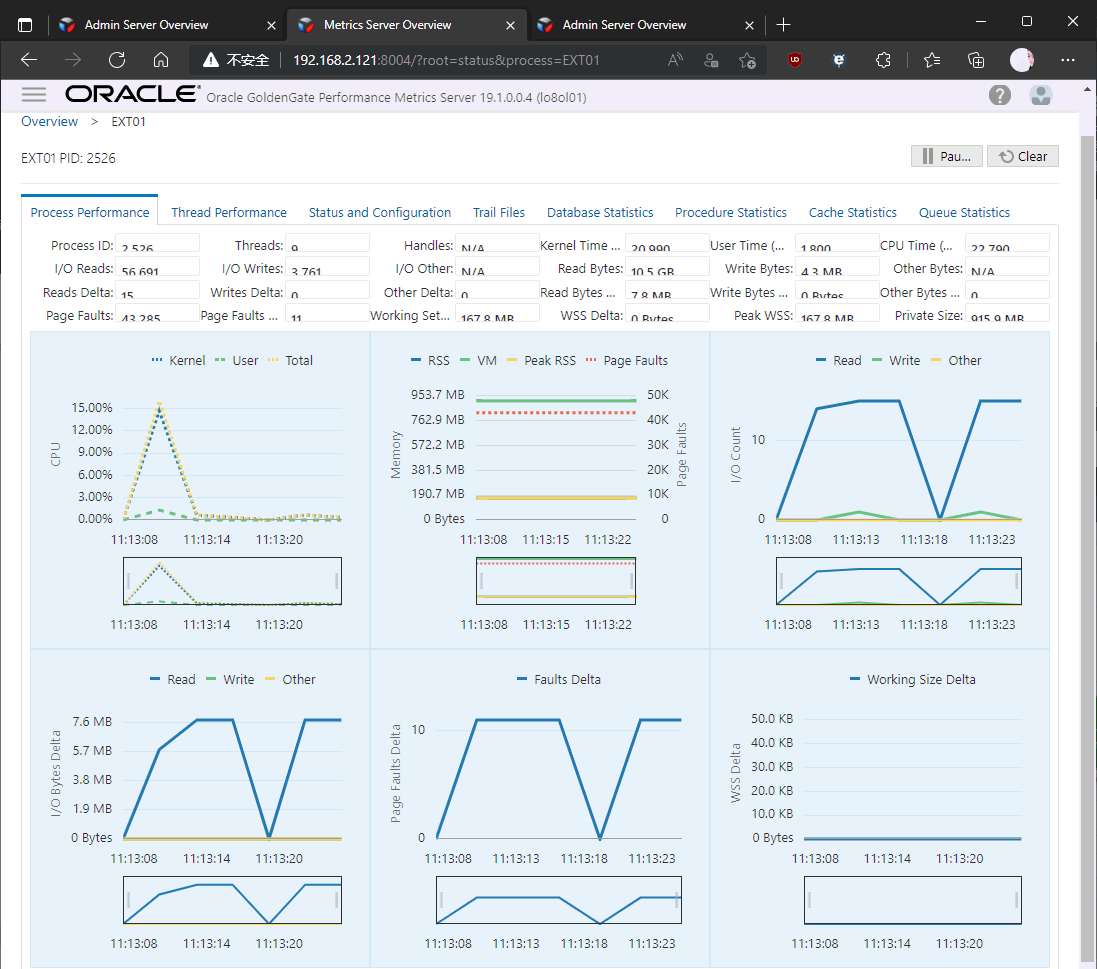The image size is (1097, 969).
Task: Click the CPU chart range slider overview
Action: pos(232,581)
